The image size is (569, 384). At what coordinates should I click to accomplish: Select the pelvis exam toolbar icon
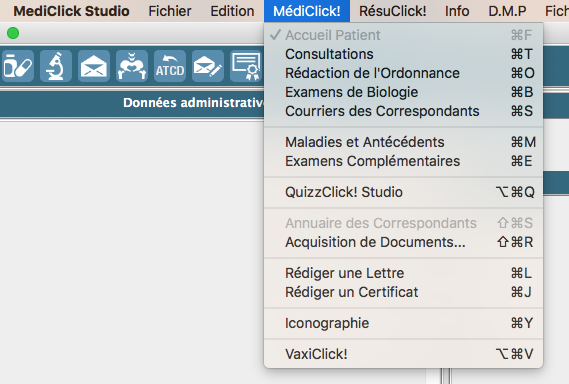(x=132, y=66)
